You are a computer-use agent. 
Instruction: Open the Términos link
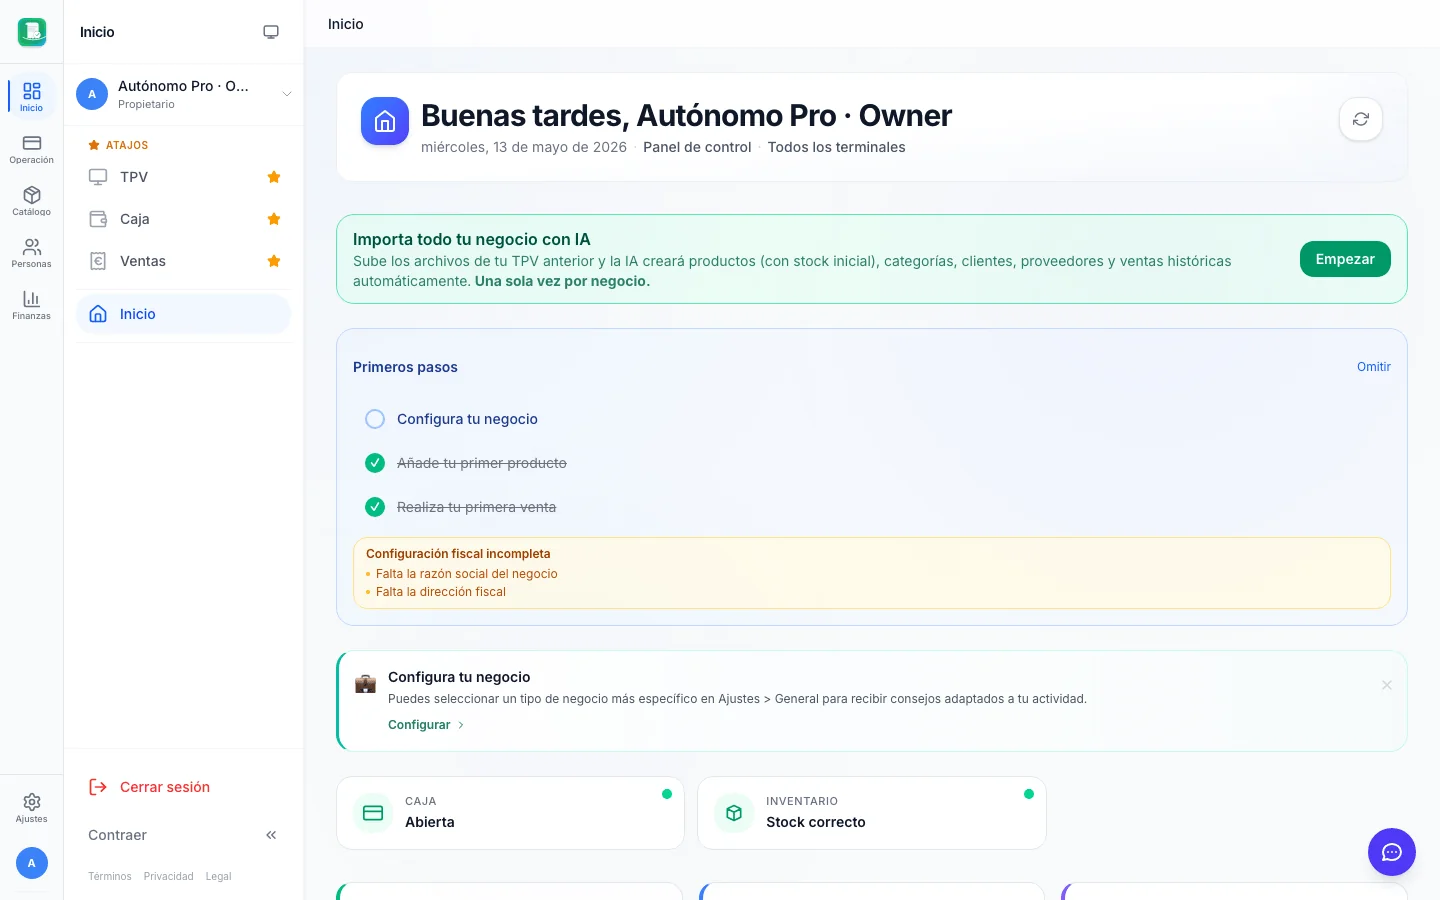pyautogui.click(x=110, y=876)
